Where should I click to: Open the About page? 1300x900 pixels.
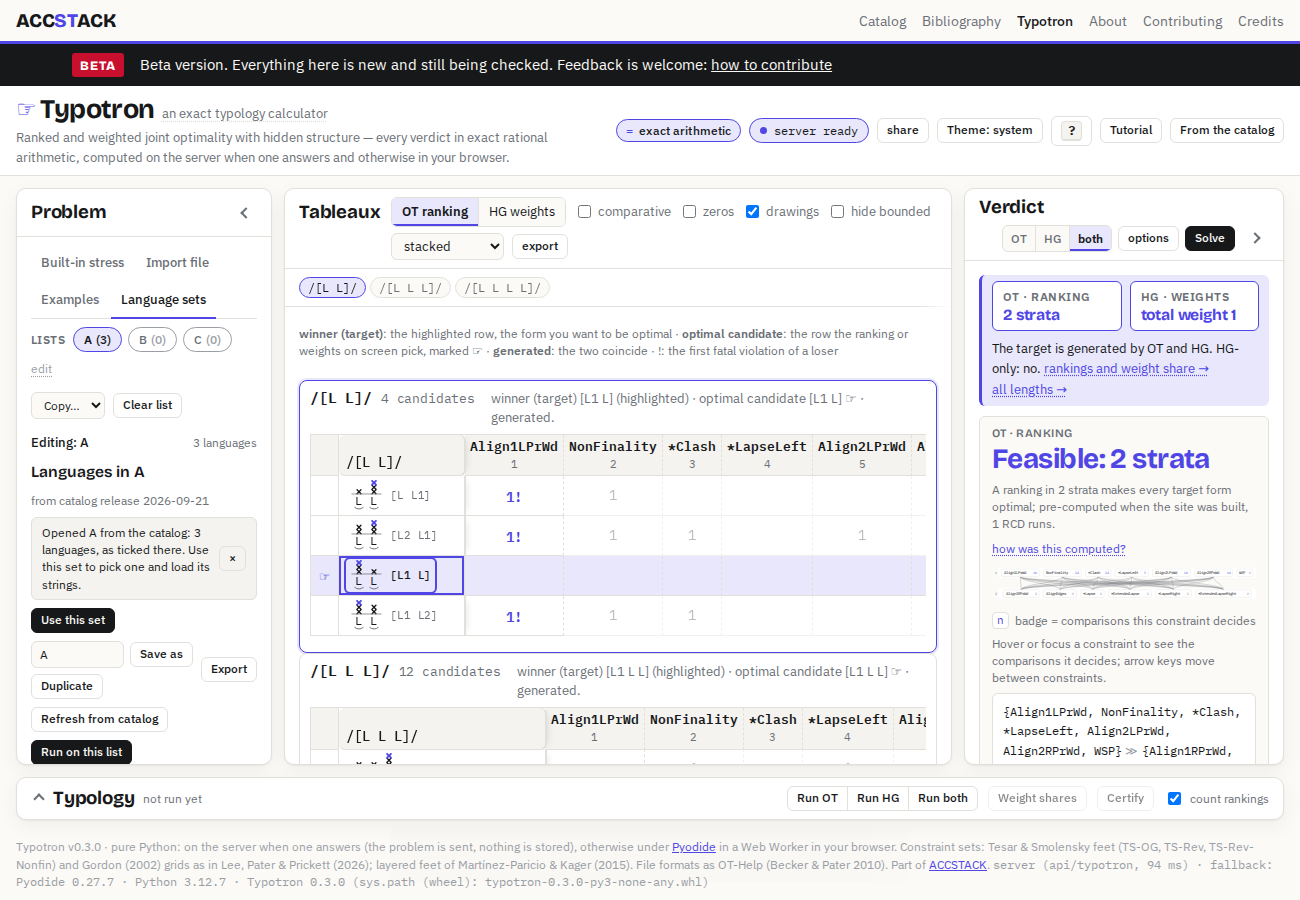[x=1108, y=21]
